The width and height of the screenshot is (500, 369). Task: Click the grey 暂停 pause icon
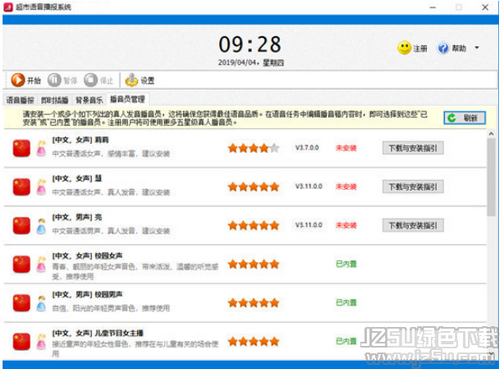pyautogui.click(x=54, y=80)
